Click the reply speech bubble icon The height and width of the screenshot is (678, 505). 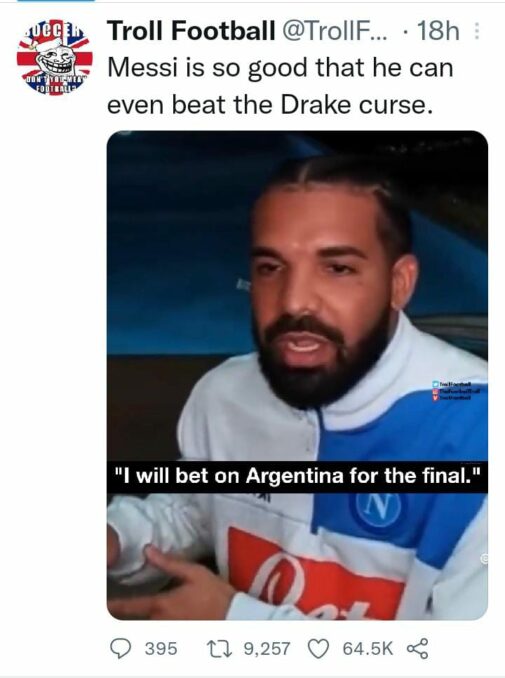click(x=120, y=649)
